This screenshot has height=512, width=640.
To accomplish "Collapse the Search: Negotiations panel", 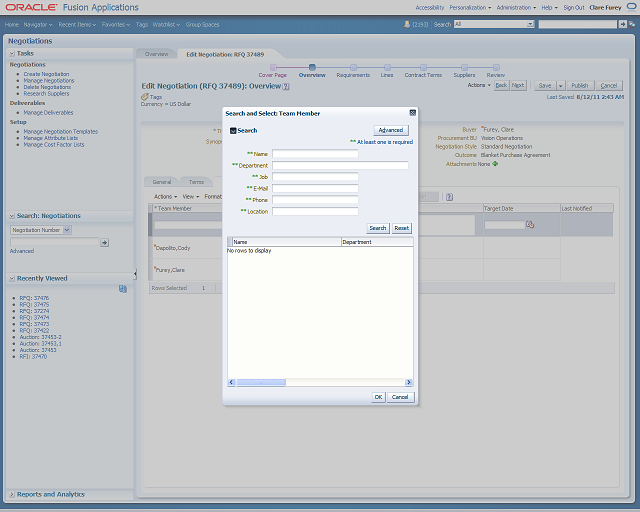I will [x=12, y=216].
